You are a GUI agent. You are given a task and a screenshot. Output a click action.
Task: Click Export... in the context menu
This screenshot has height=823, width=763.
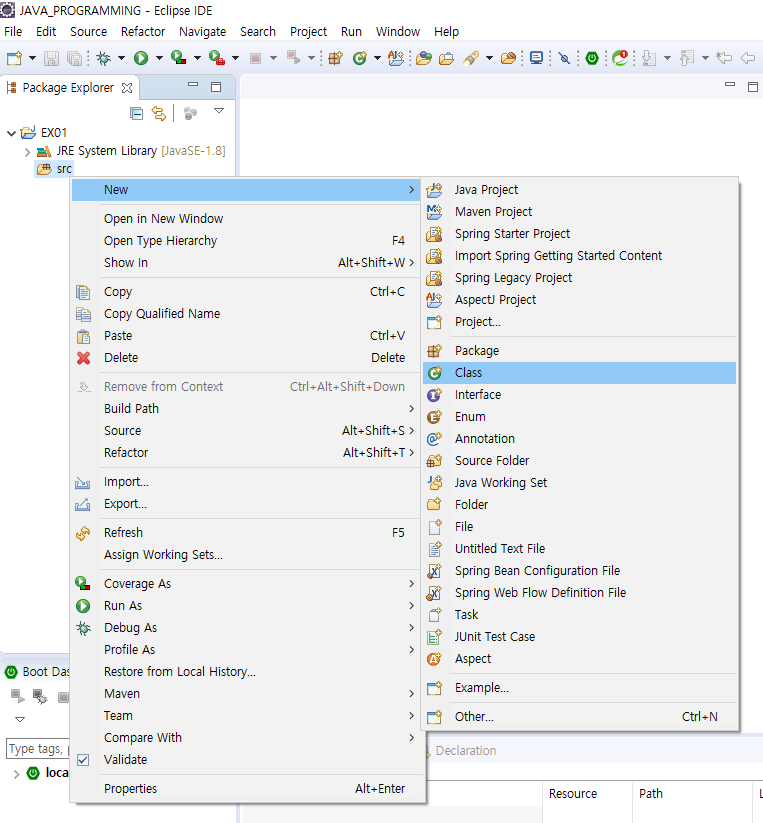click(247, 504)
